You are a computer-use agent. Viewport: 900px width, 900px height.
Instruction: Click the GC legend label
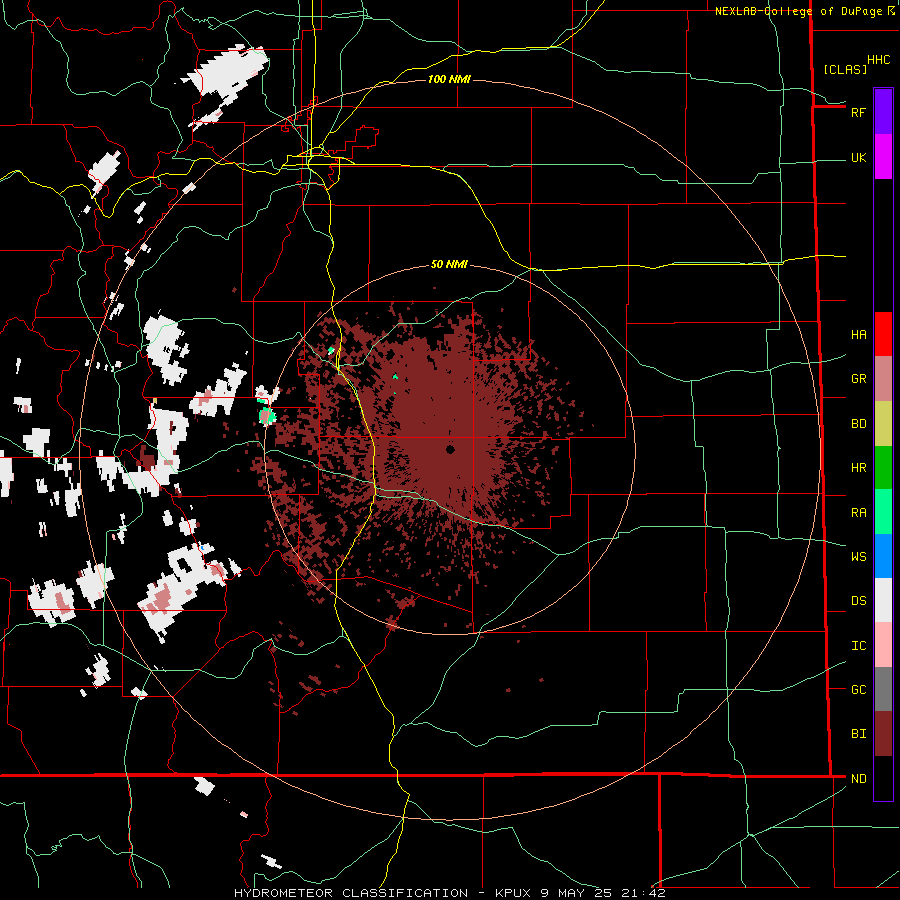858,689
